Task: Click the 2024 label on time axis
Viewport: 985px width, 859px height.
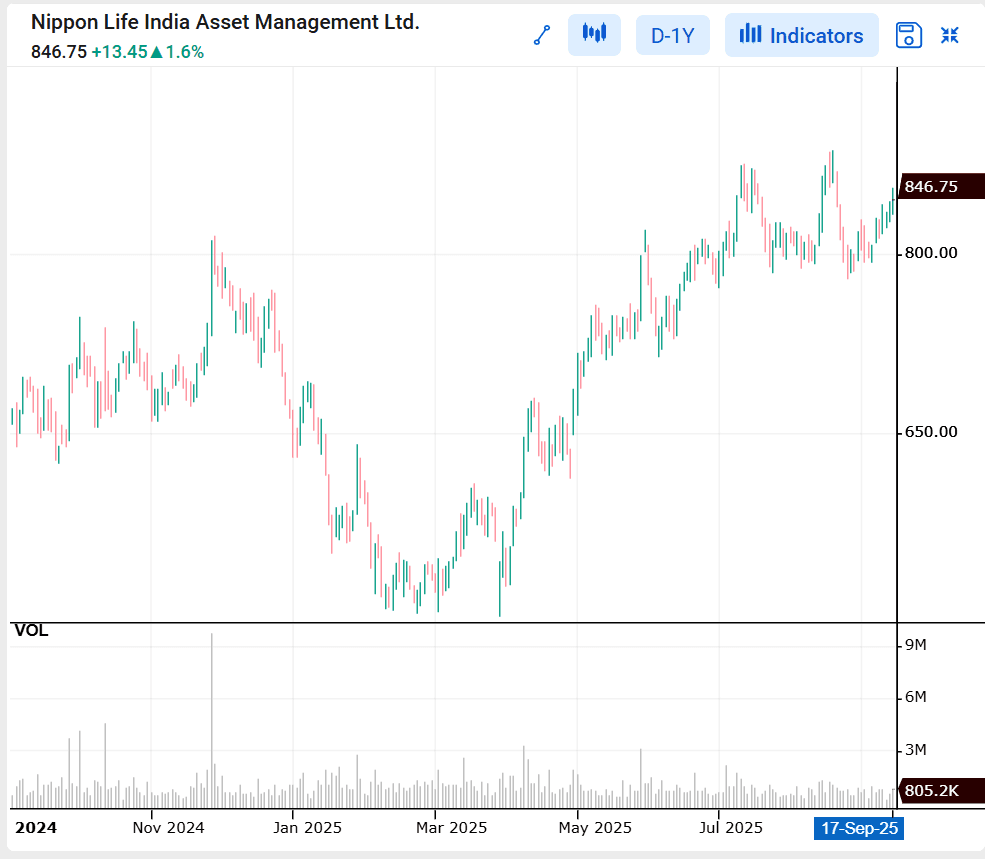Action: click(x=36, y=828)
